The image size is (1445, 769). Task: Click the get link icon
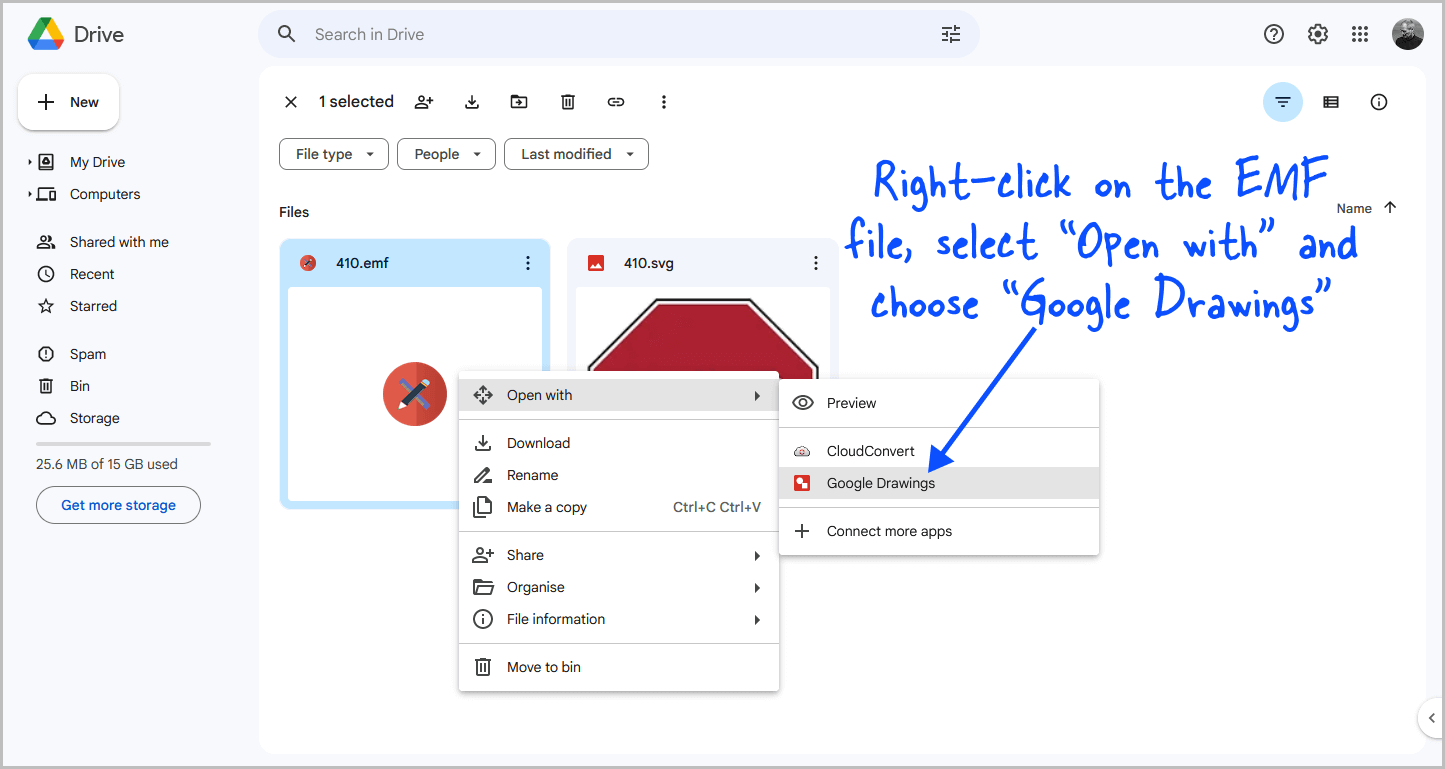tap(616, 102)
